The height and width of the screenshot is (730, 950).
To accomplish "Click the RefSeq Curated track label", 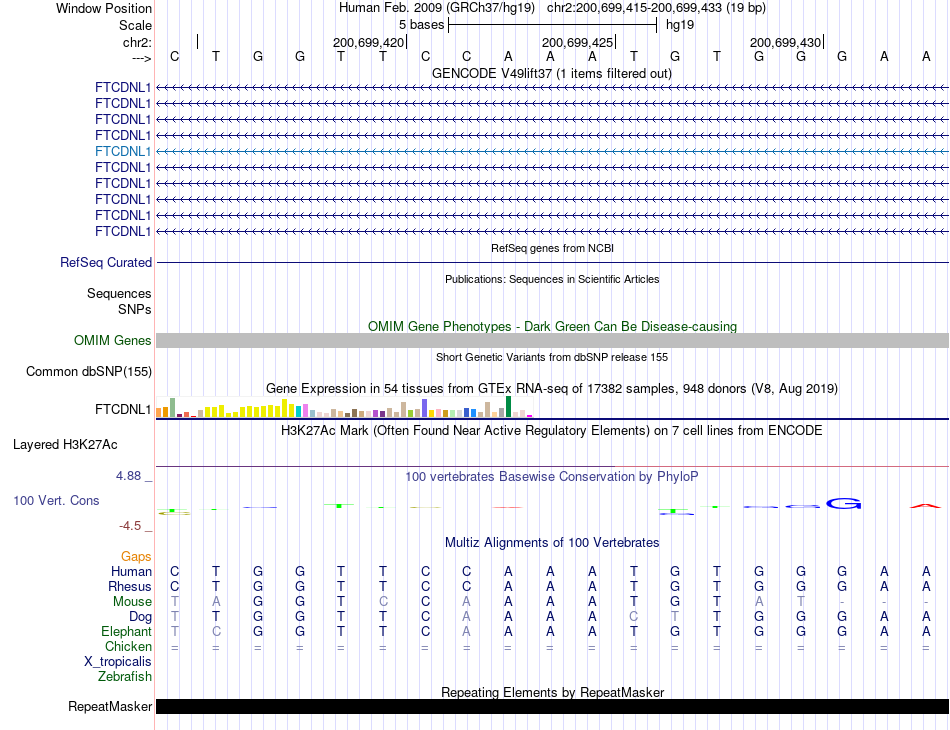I will click(106, 262).
